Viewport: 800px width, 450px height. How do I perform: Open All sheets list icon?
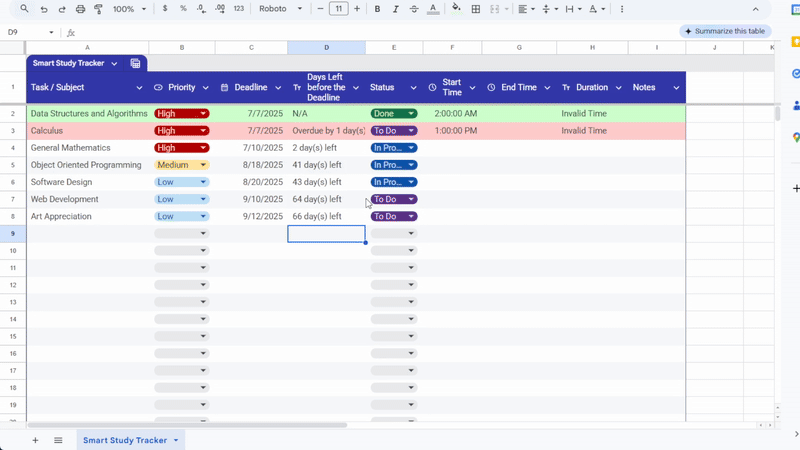point(58,440)
